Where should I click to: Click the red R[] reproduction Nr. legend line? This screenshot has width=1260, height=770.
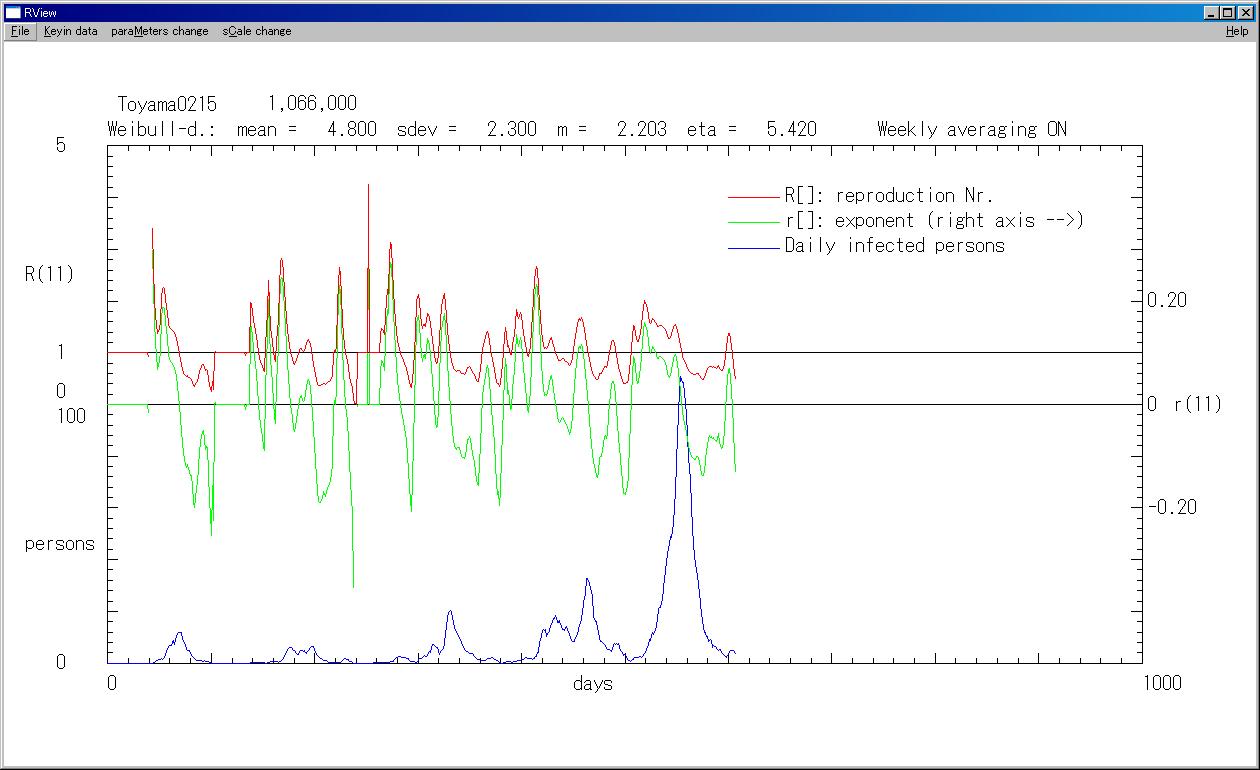pos(753,197)
